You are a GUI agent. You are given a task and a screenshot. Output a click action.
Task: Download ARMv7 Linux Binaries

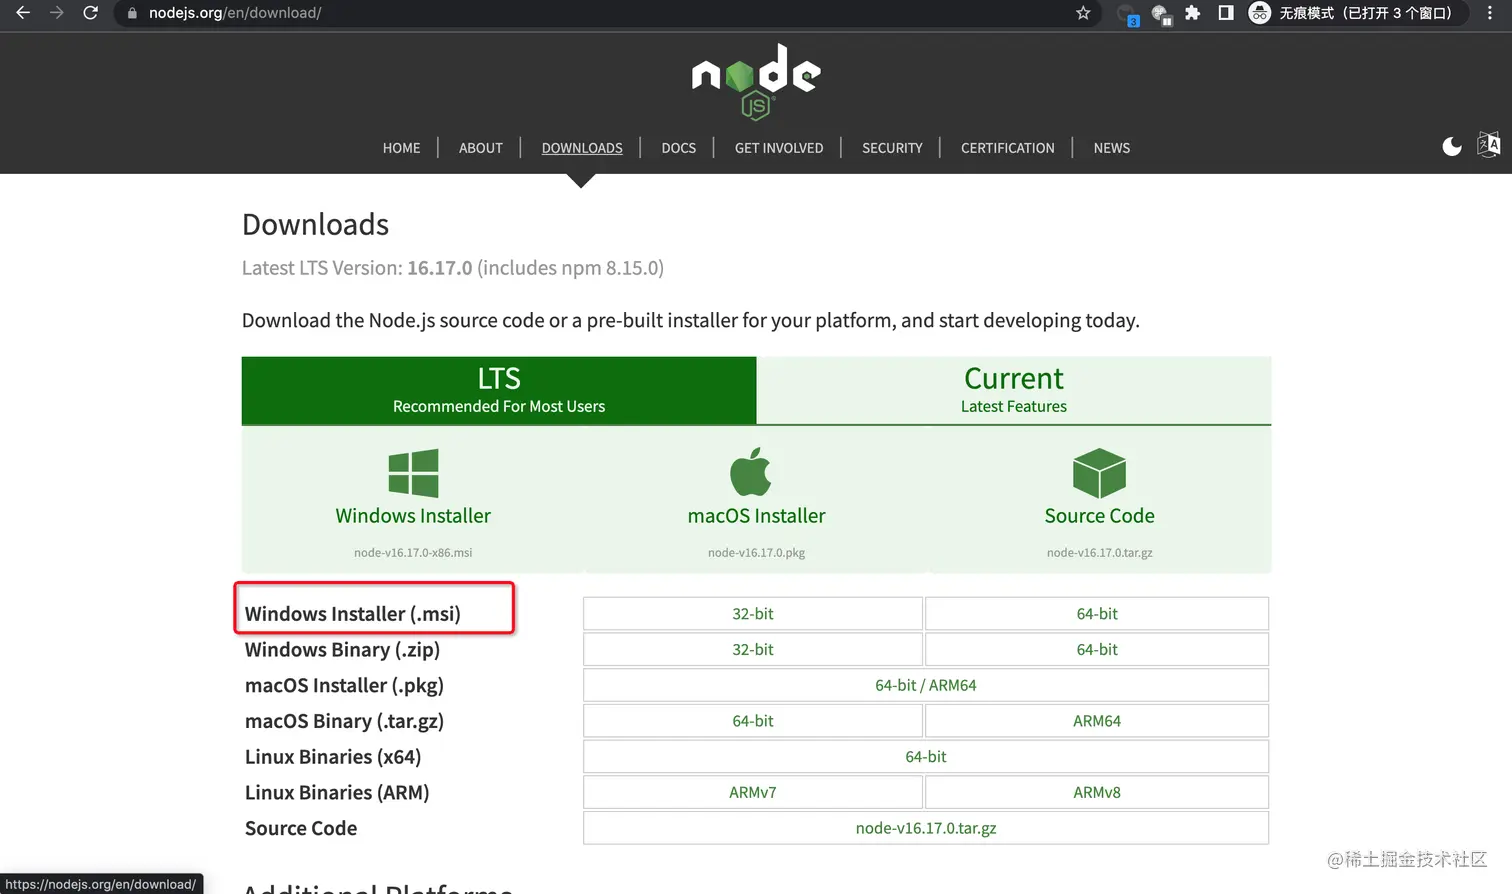coord(753,793)
